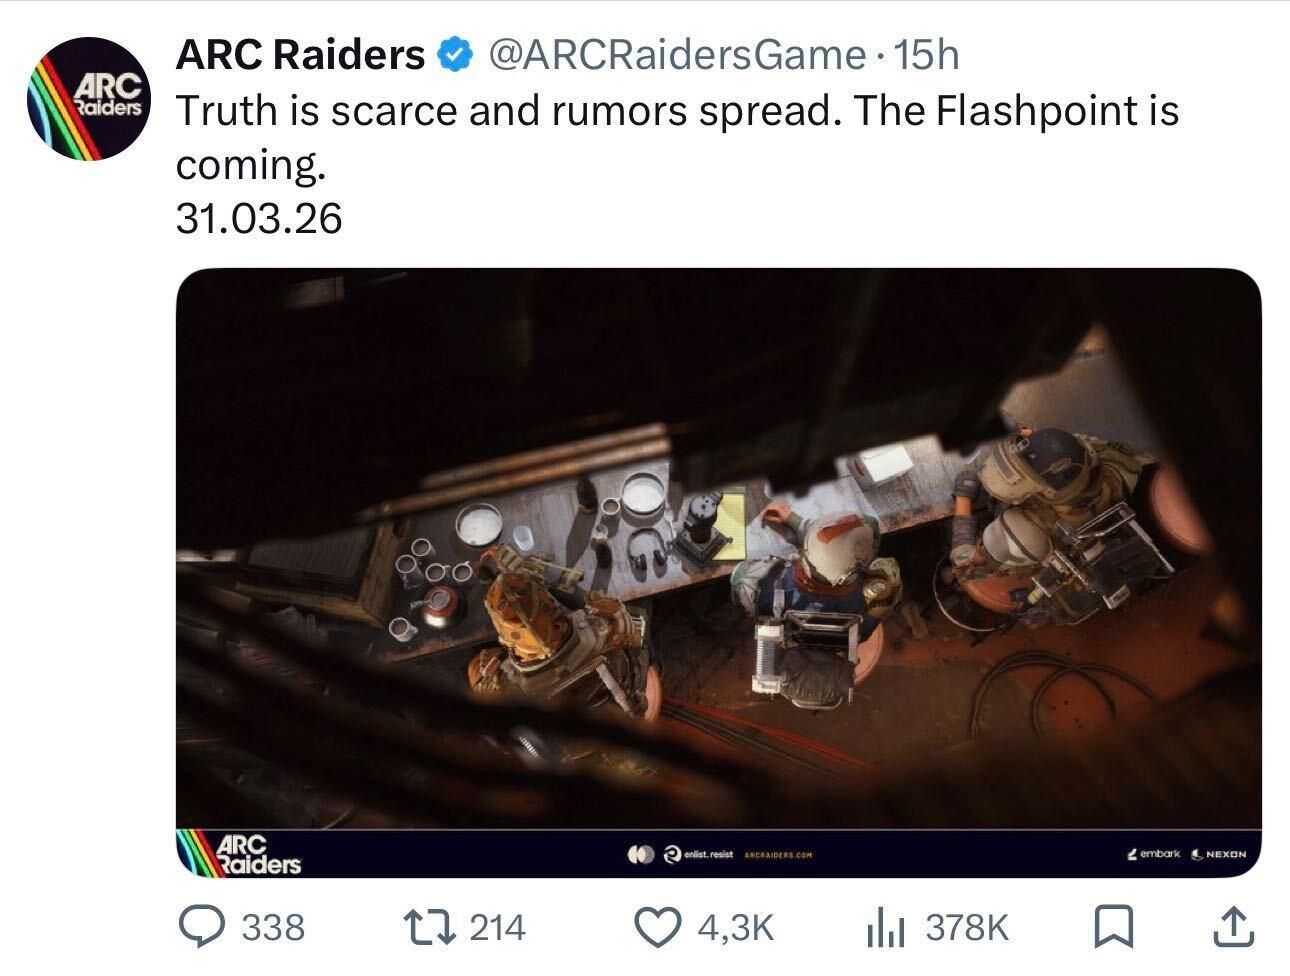Open the replies speech bubble icon
Screen dimensions: 1290x976
point(202,926)
